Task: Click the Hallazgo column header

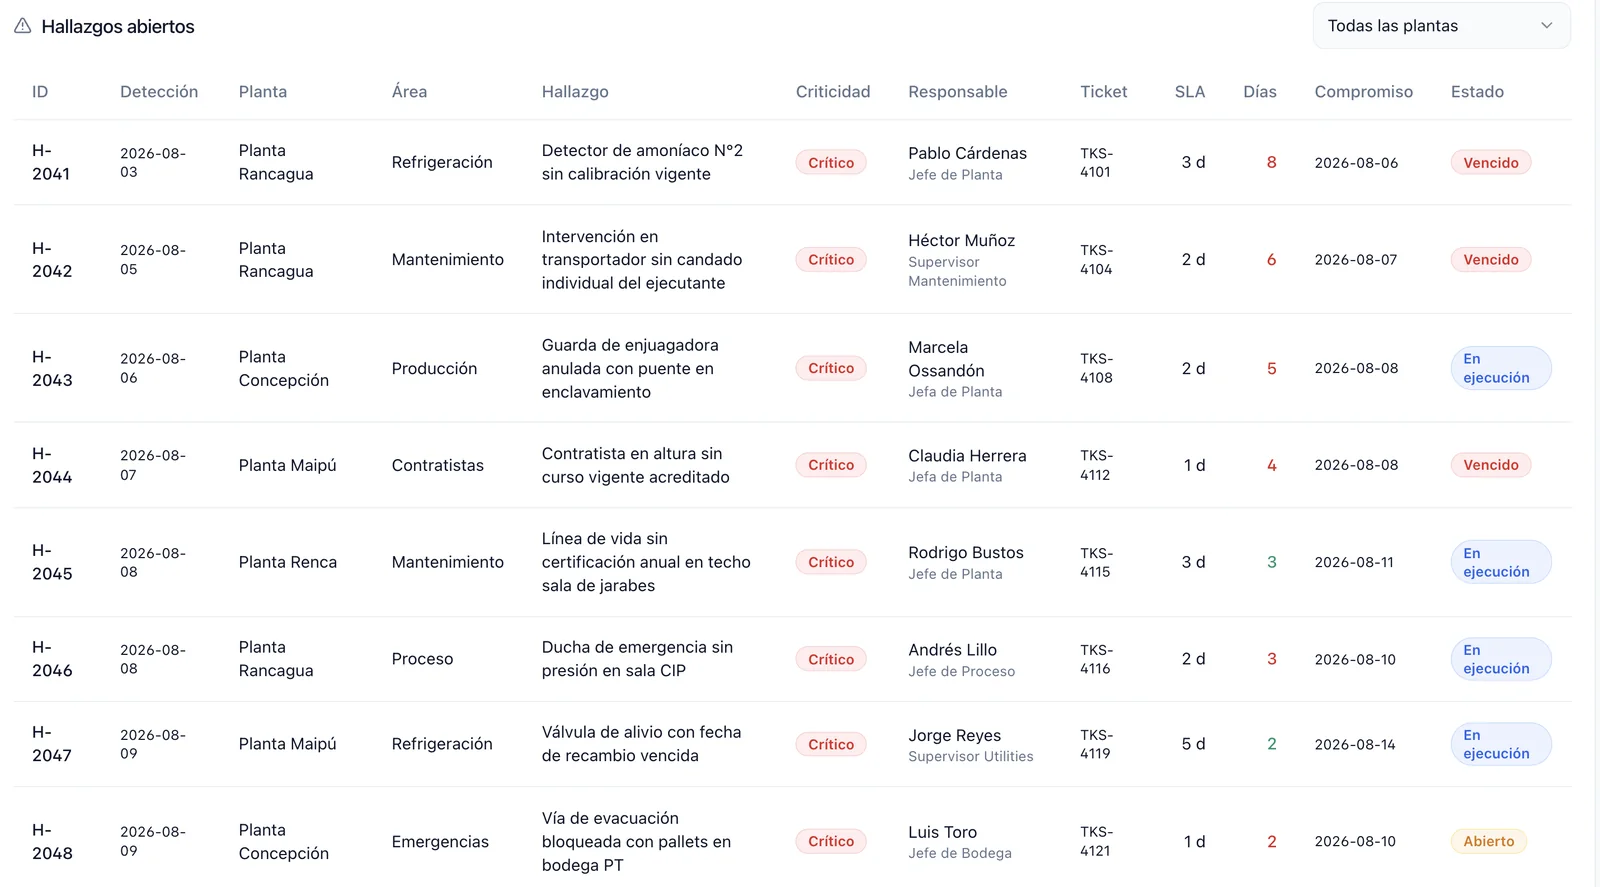Action: [575, 92]
